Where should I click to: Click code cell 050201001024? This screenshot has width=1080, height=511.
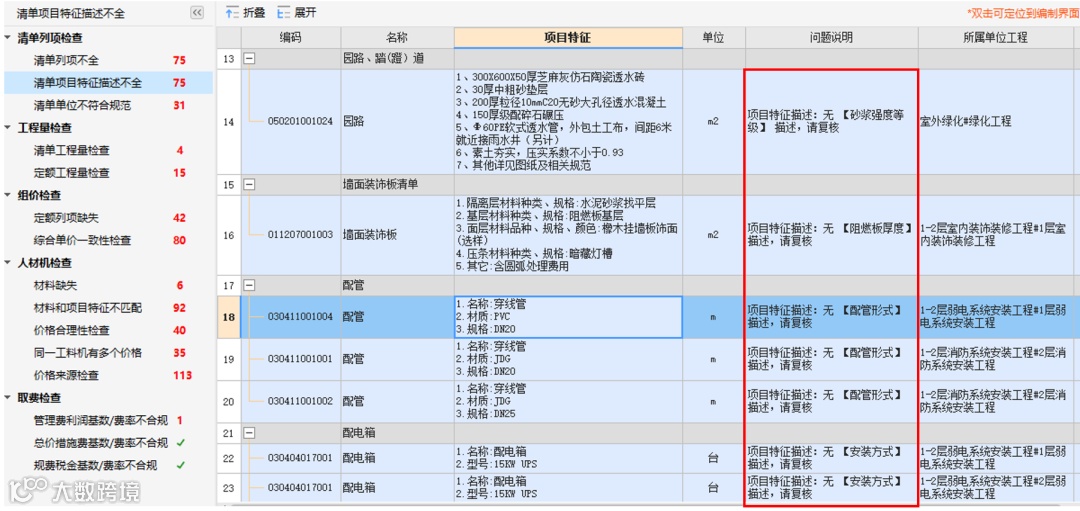pos(300,121)
